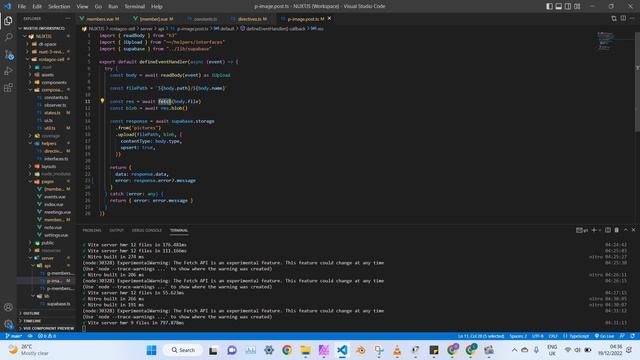The width and height of the screenshot is (640, 360).
Task: Open the Source Control view
Action: pos(8,54)
